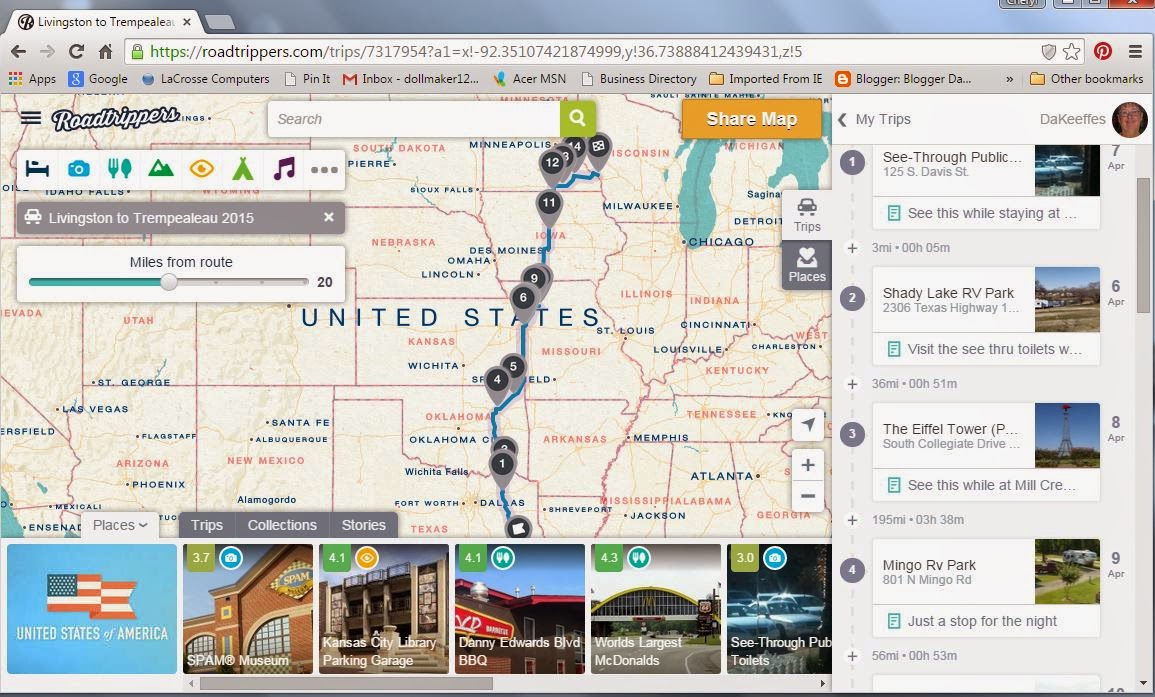This screenshot has height=697, width=1155.
Task: Open the Trips car panel button
Action: click(x=807, y=215)
